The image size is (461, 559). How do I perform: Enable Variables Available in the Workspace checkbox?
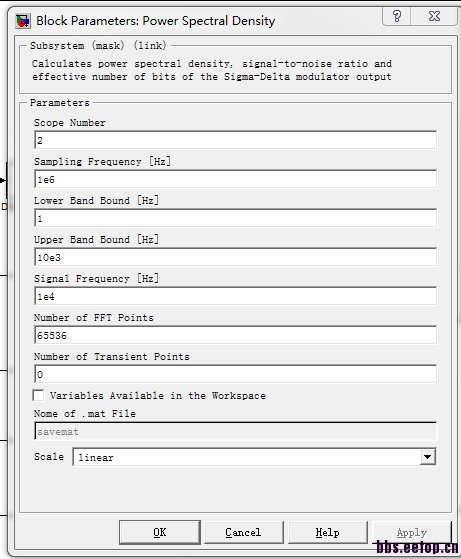pos(38,395)
